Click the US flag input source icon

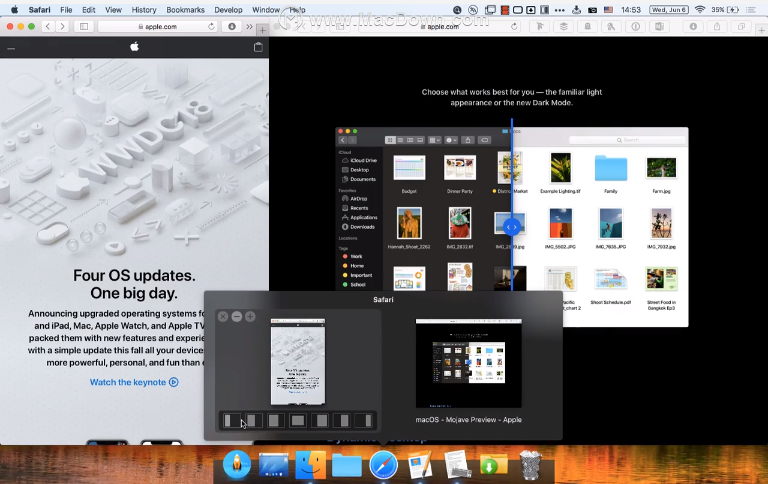pyautogui.click(x=608, y=10)
